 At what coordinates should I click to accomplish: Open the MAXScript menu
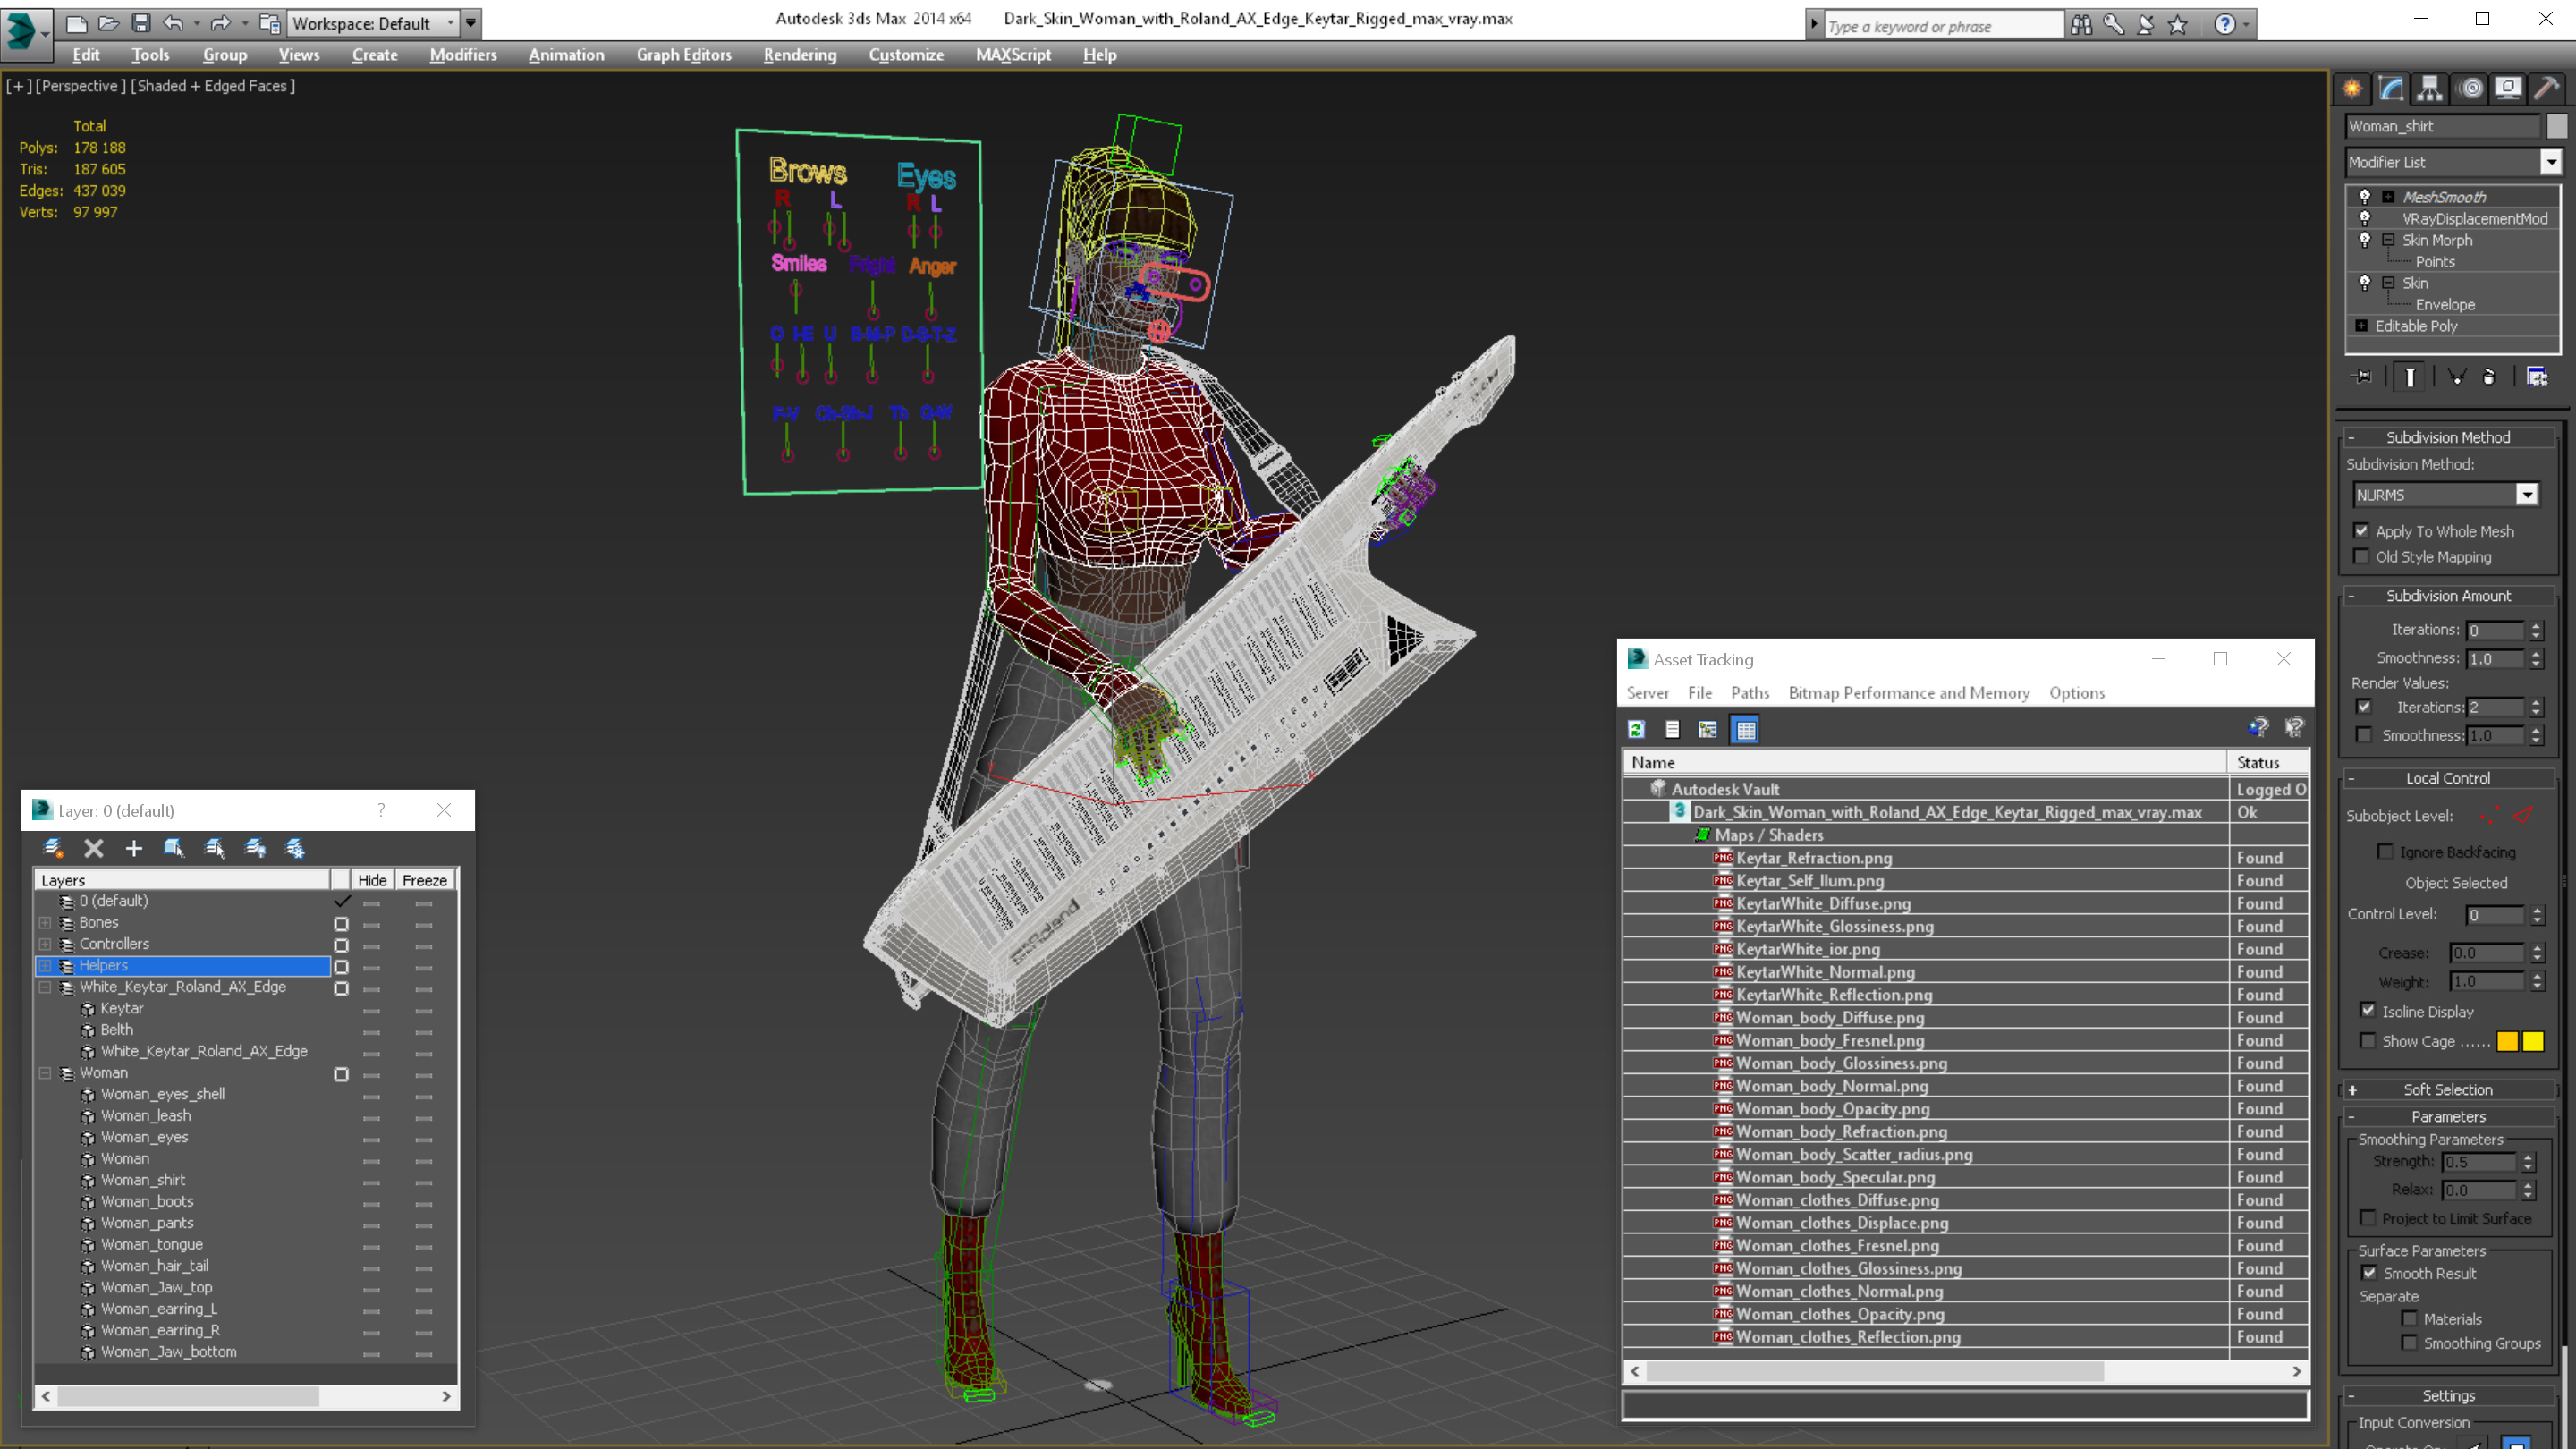(1013, 55)
